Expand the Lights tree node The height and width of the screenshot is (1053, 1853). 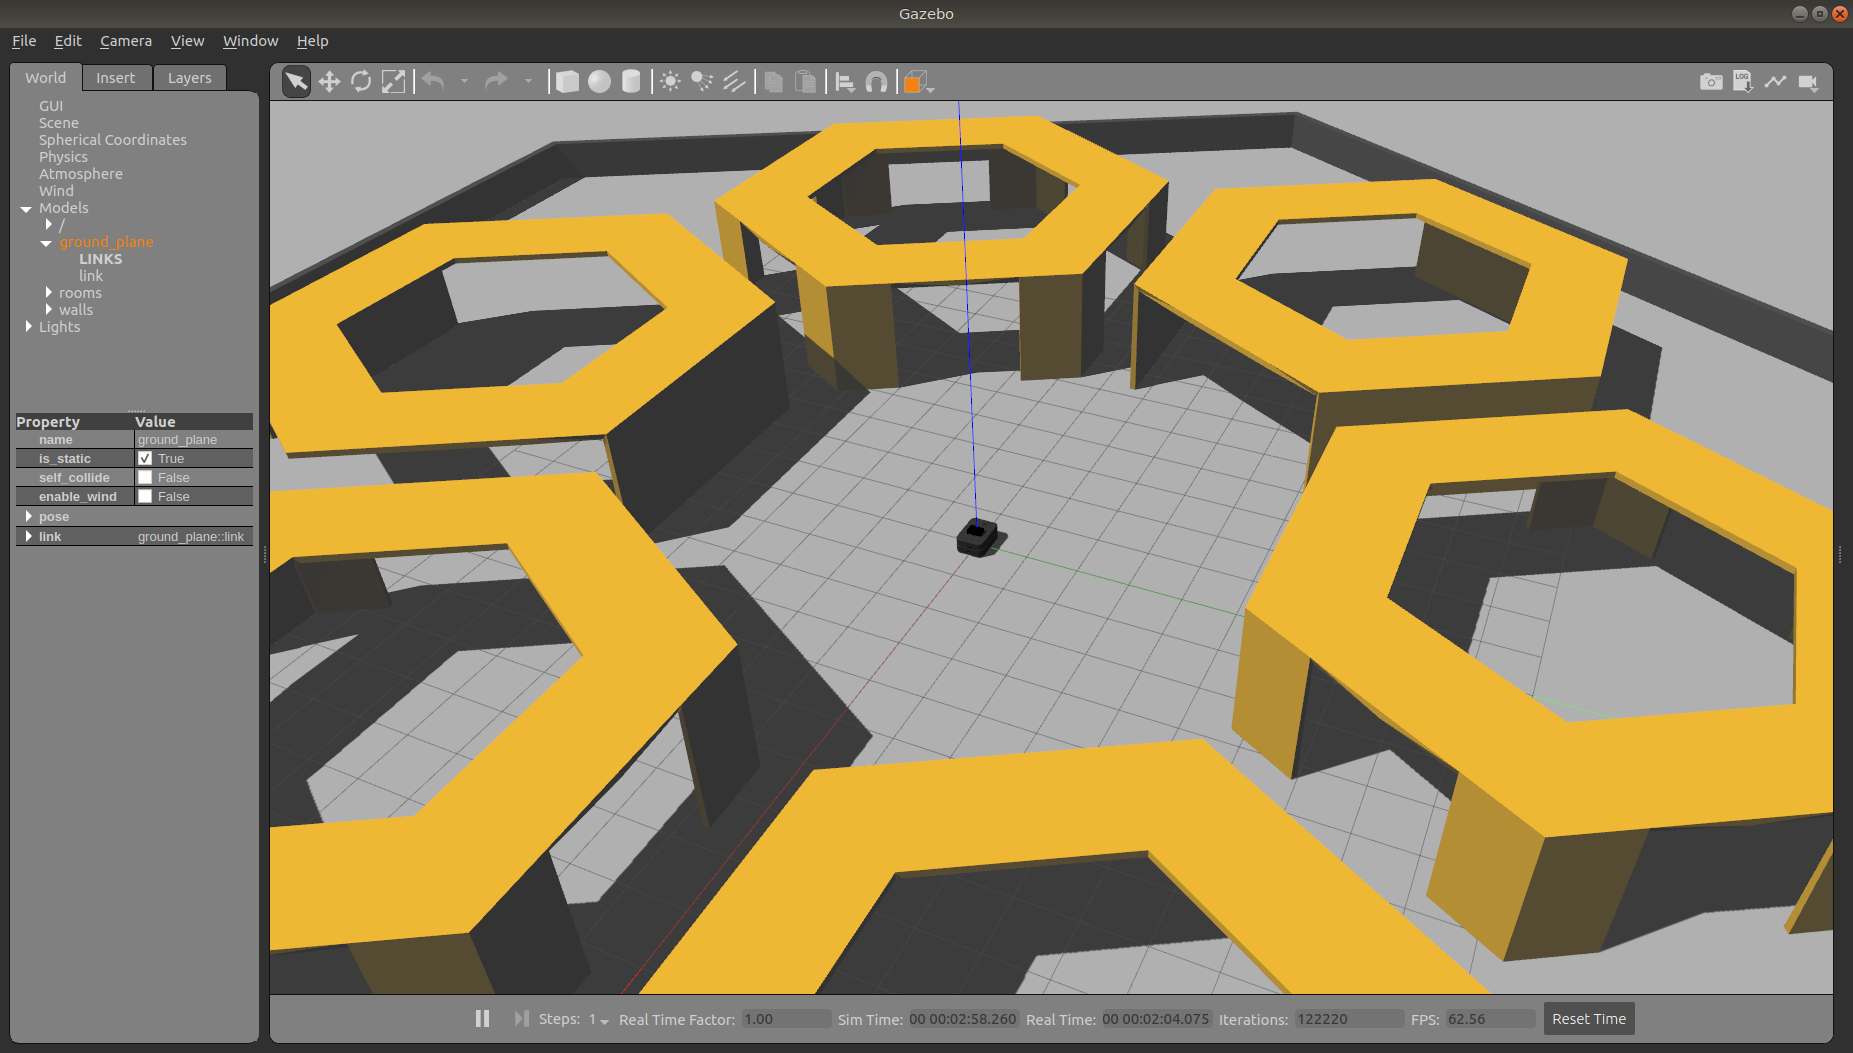point(28,327)
